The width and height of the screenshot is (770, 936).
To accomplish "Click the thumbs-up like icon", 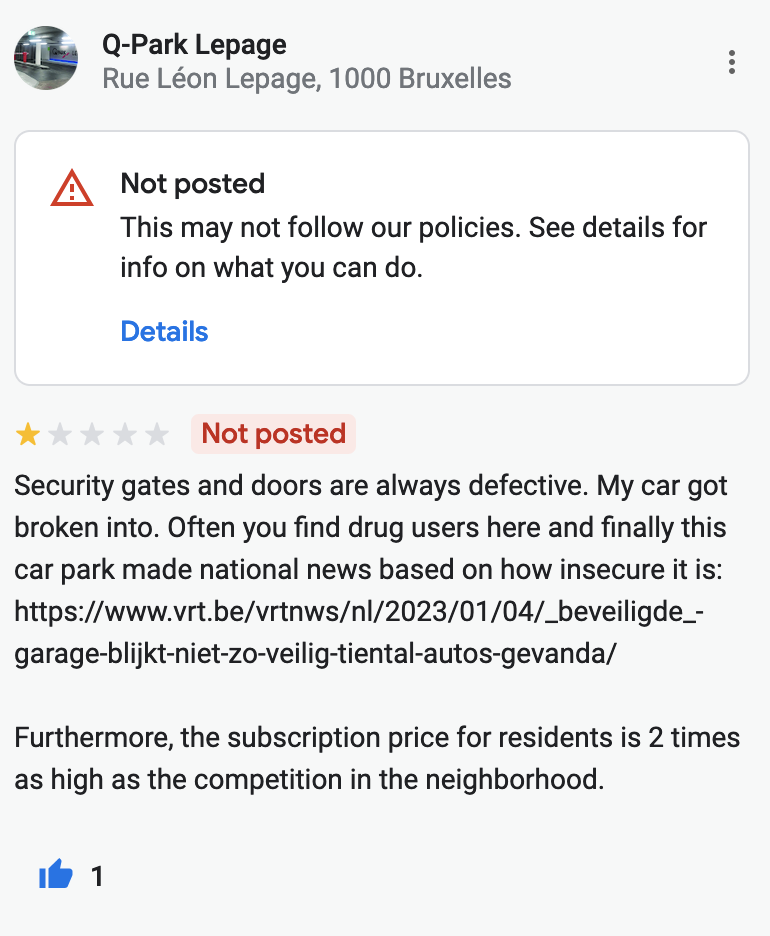I will (56, 876).
